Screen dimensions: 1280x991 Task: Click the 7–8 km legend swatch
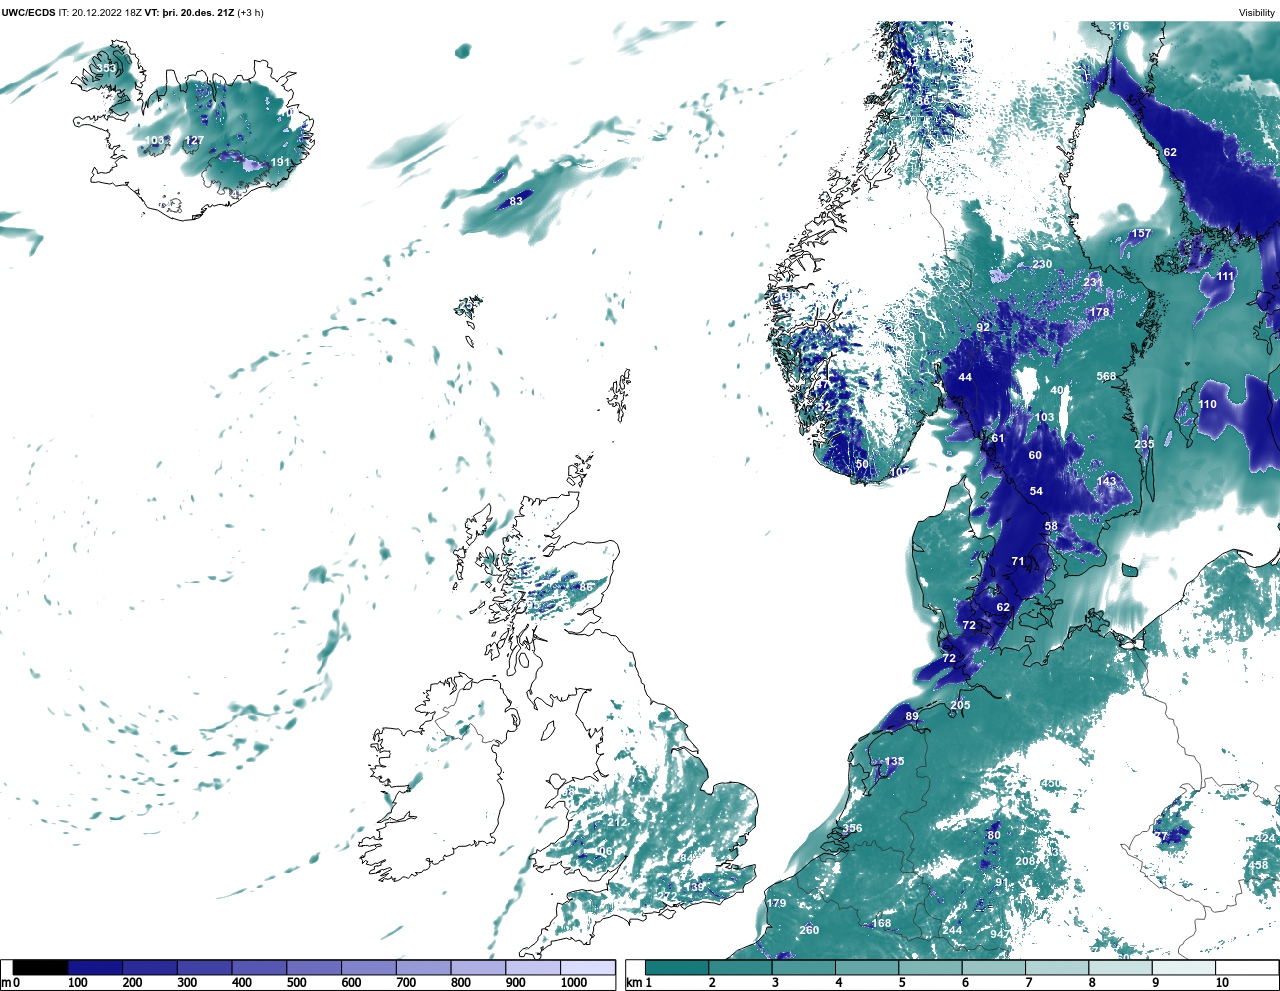pyautogui.click(x=1057, y=967)
